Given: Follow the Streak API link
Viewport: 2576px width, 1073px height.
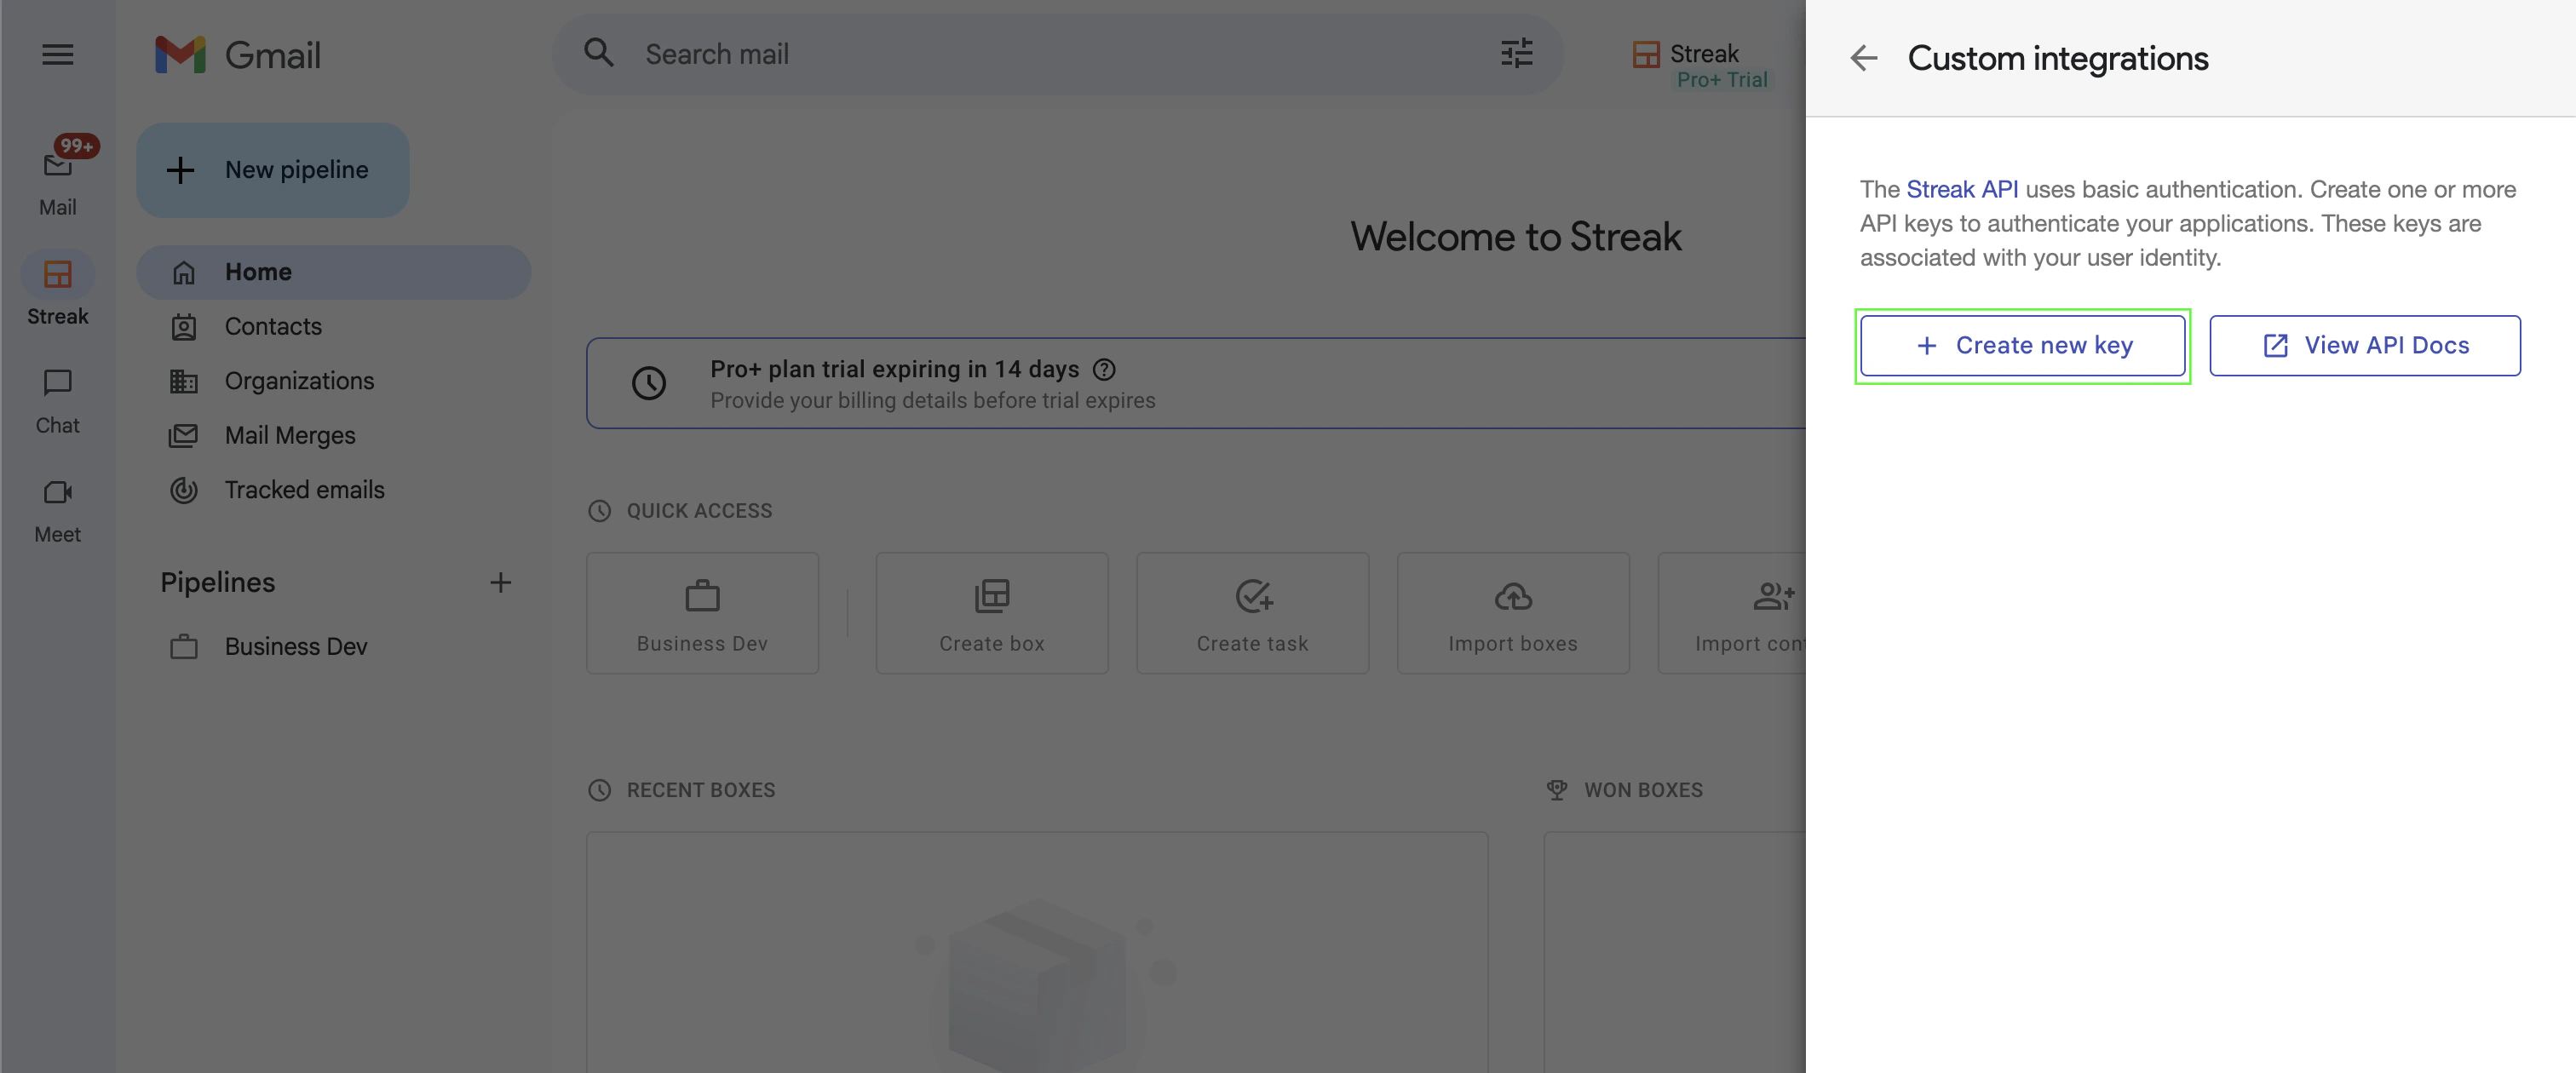Looking at the screenshot, I should pyautogui.click(x=1961, y=190).
